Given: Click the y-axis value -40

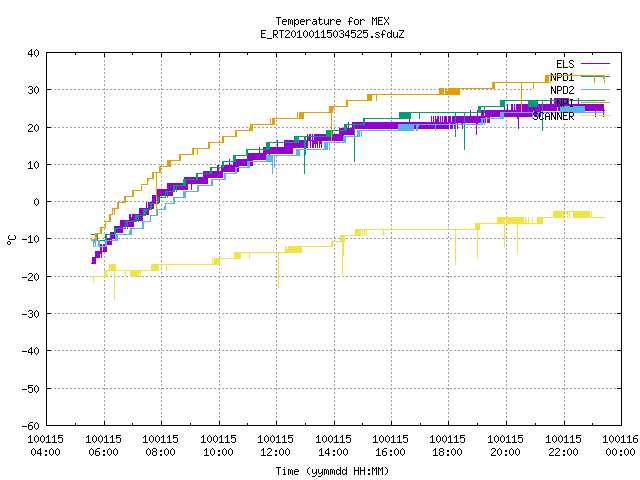Looking at the screenshot, I should click(31, 351).
